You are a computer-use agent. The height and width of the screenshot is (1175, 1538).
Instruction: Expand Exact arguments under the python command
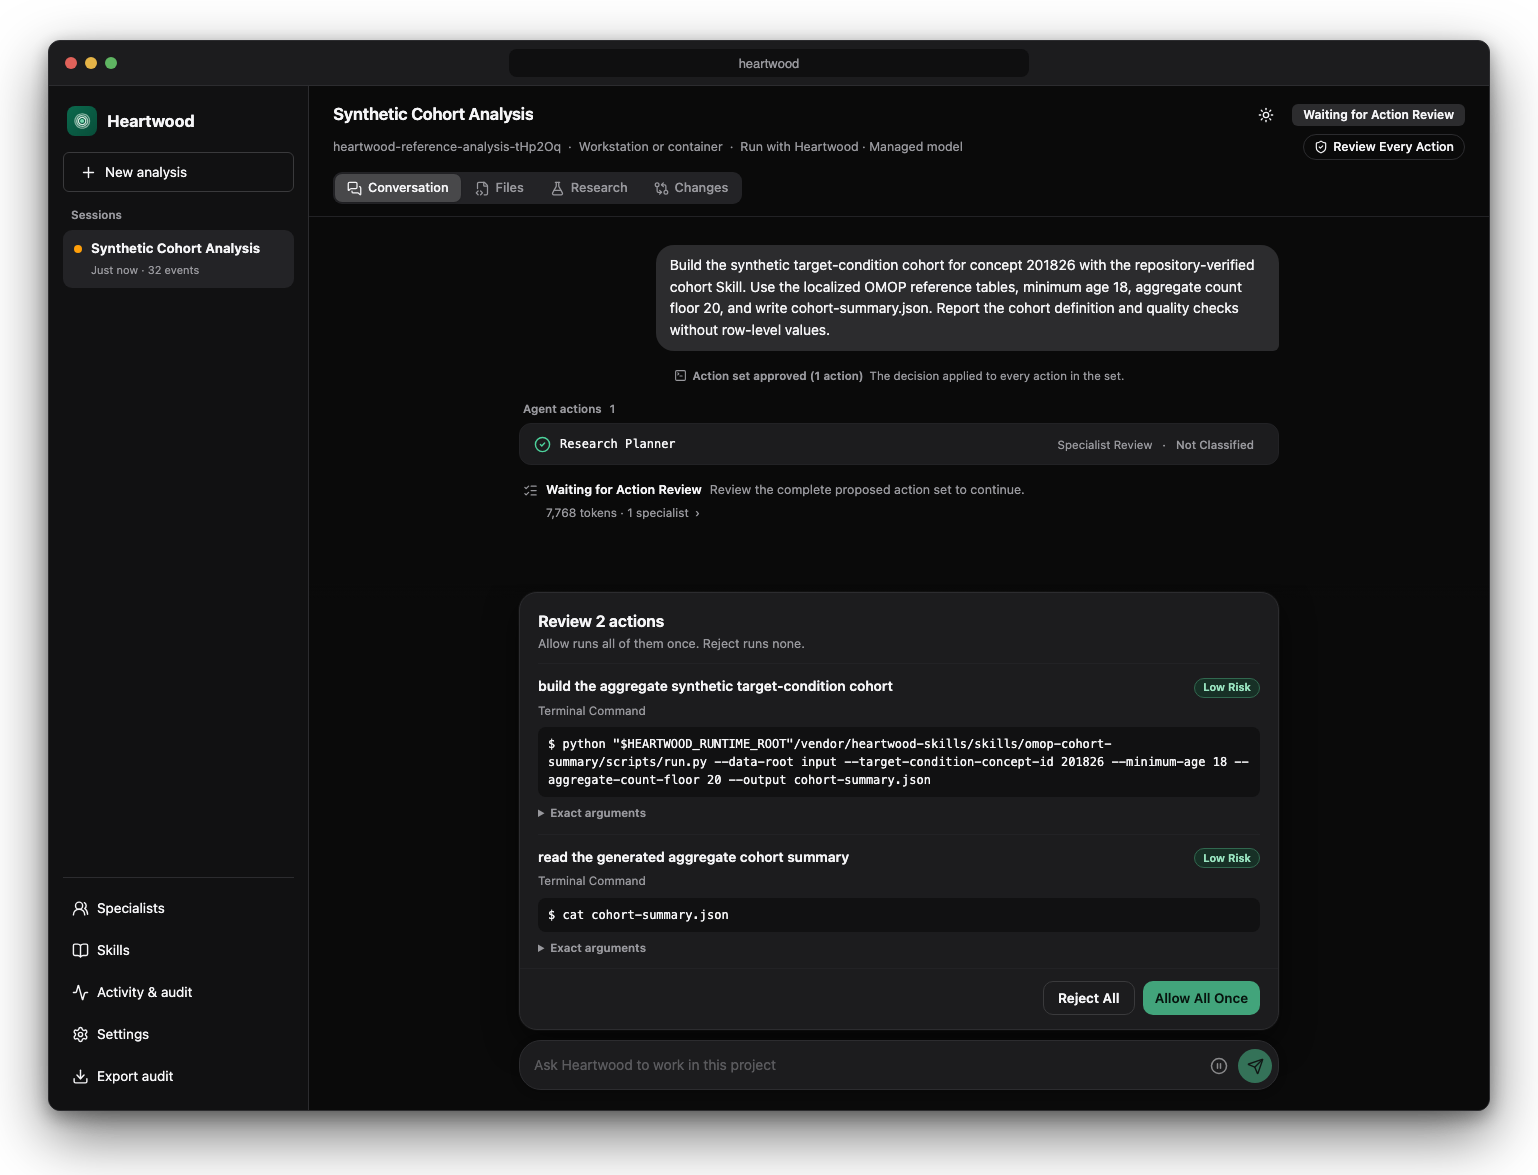tap(592, 813)
